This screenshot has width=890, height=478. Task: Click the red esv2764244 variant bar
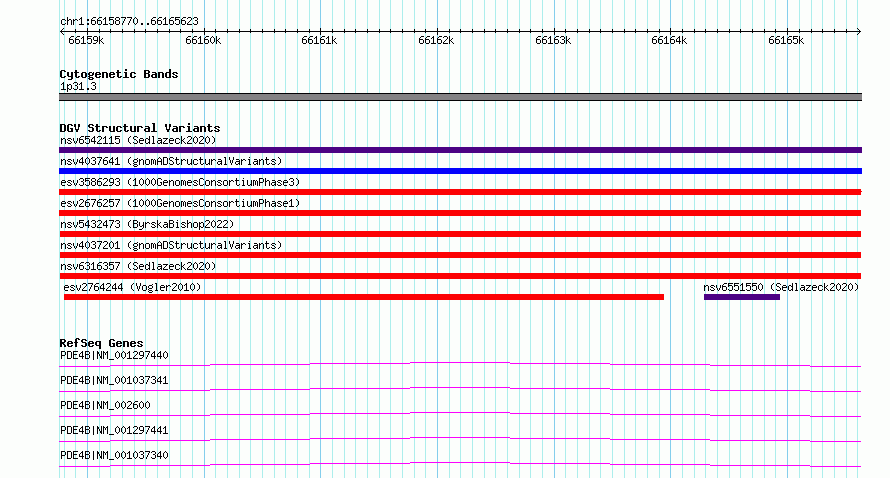point(364,297)
